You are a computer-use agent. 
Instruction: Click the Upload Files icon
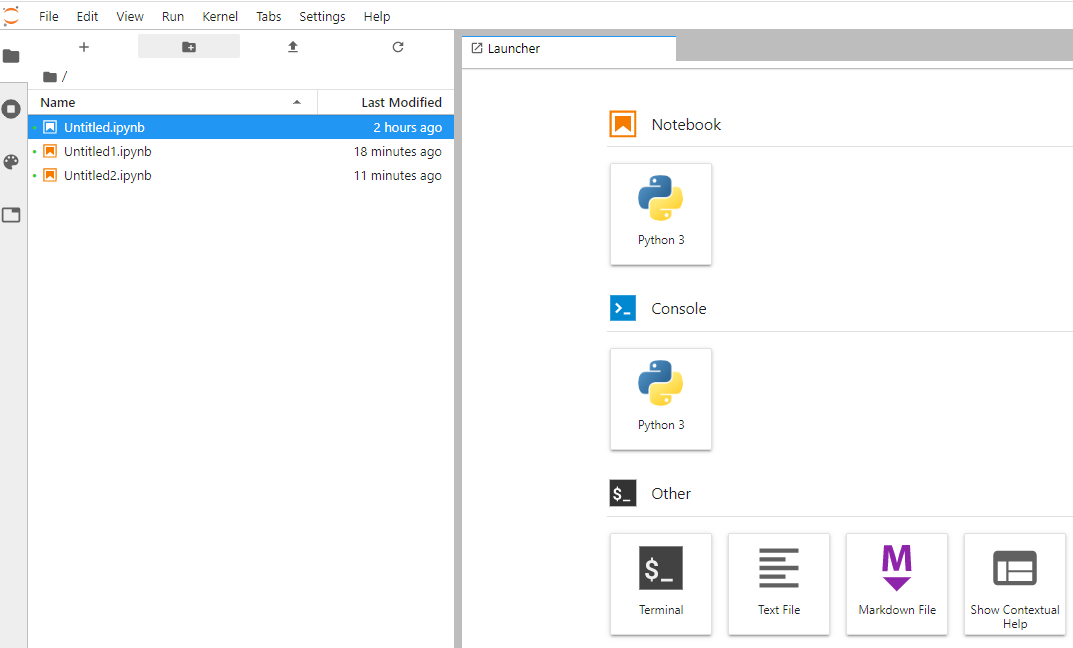[x=293, y=47]
